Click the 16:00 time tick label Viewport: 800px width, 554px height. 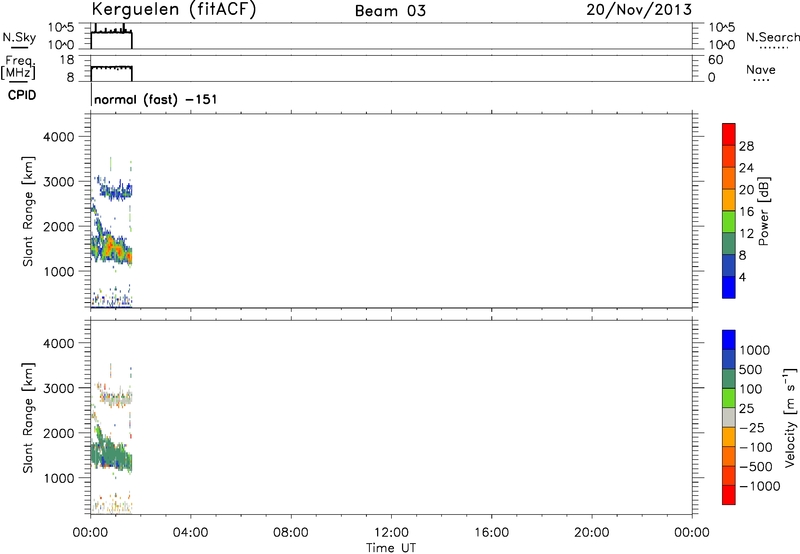click(491, 533)
